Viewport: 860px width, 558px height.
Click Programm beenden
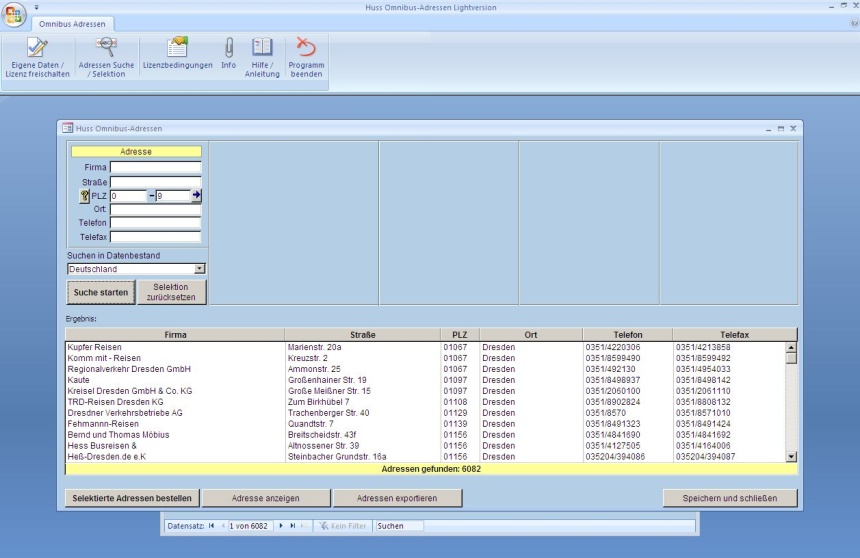click(306, 58)
